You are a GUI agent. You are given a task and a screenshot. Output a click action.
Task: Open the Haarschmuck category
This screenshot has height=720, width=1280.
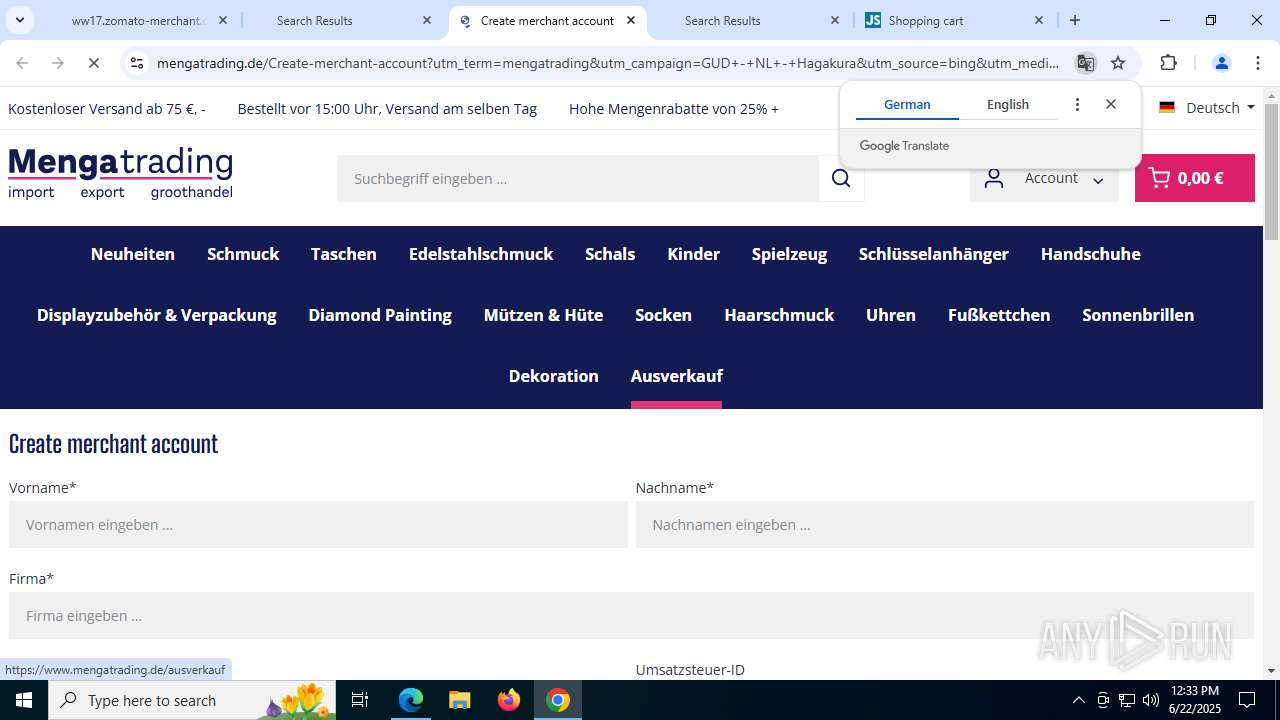(x=779, y=315)
